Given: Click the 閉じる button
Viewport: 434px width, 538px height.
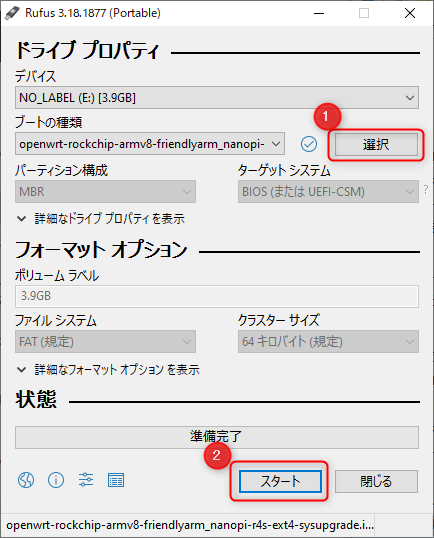Looking at the screenshot, I should tap(376, 481).
